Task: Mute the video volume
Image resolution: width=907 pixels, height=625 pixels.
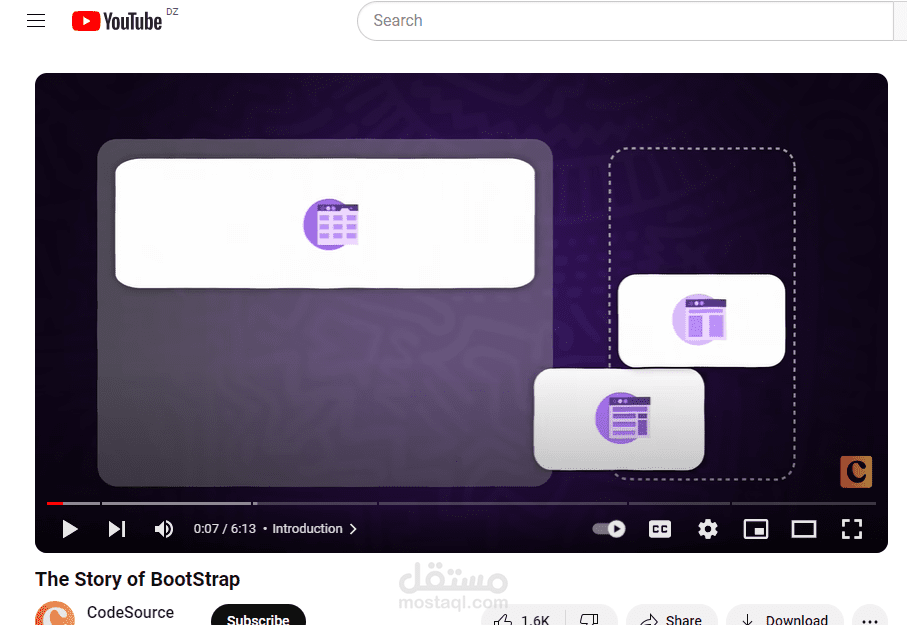Action: coord(164,529)
